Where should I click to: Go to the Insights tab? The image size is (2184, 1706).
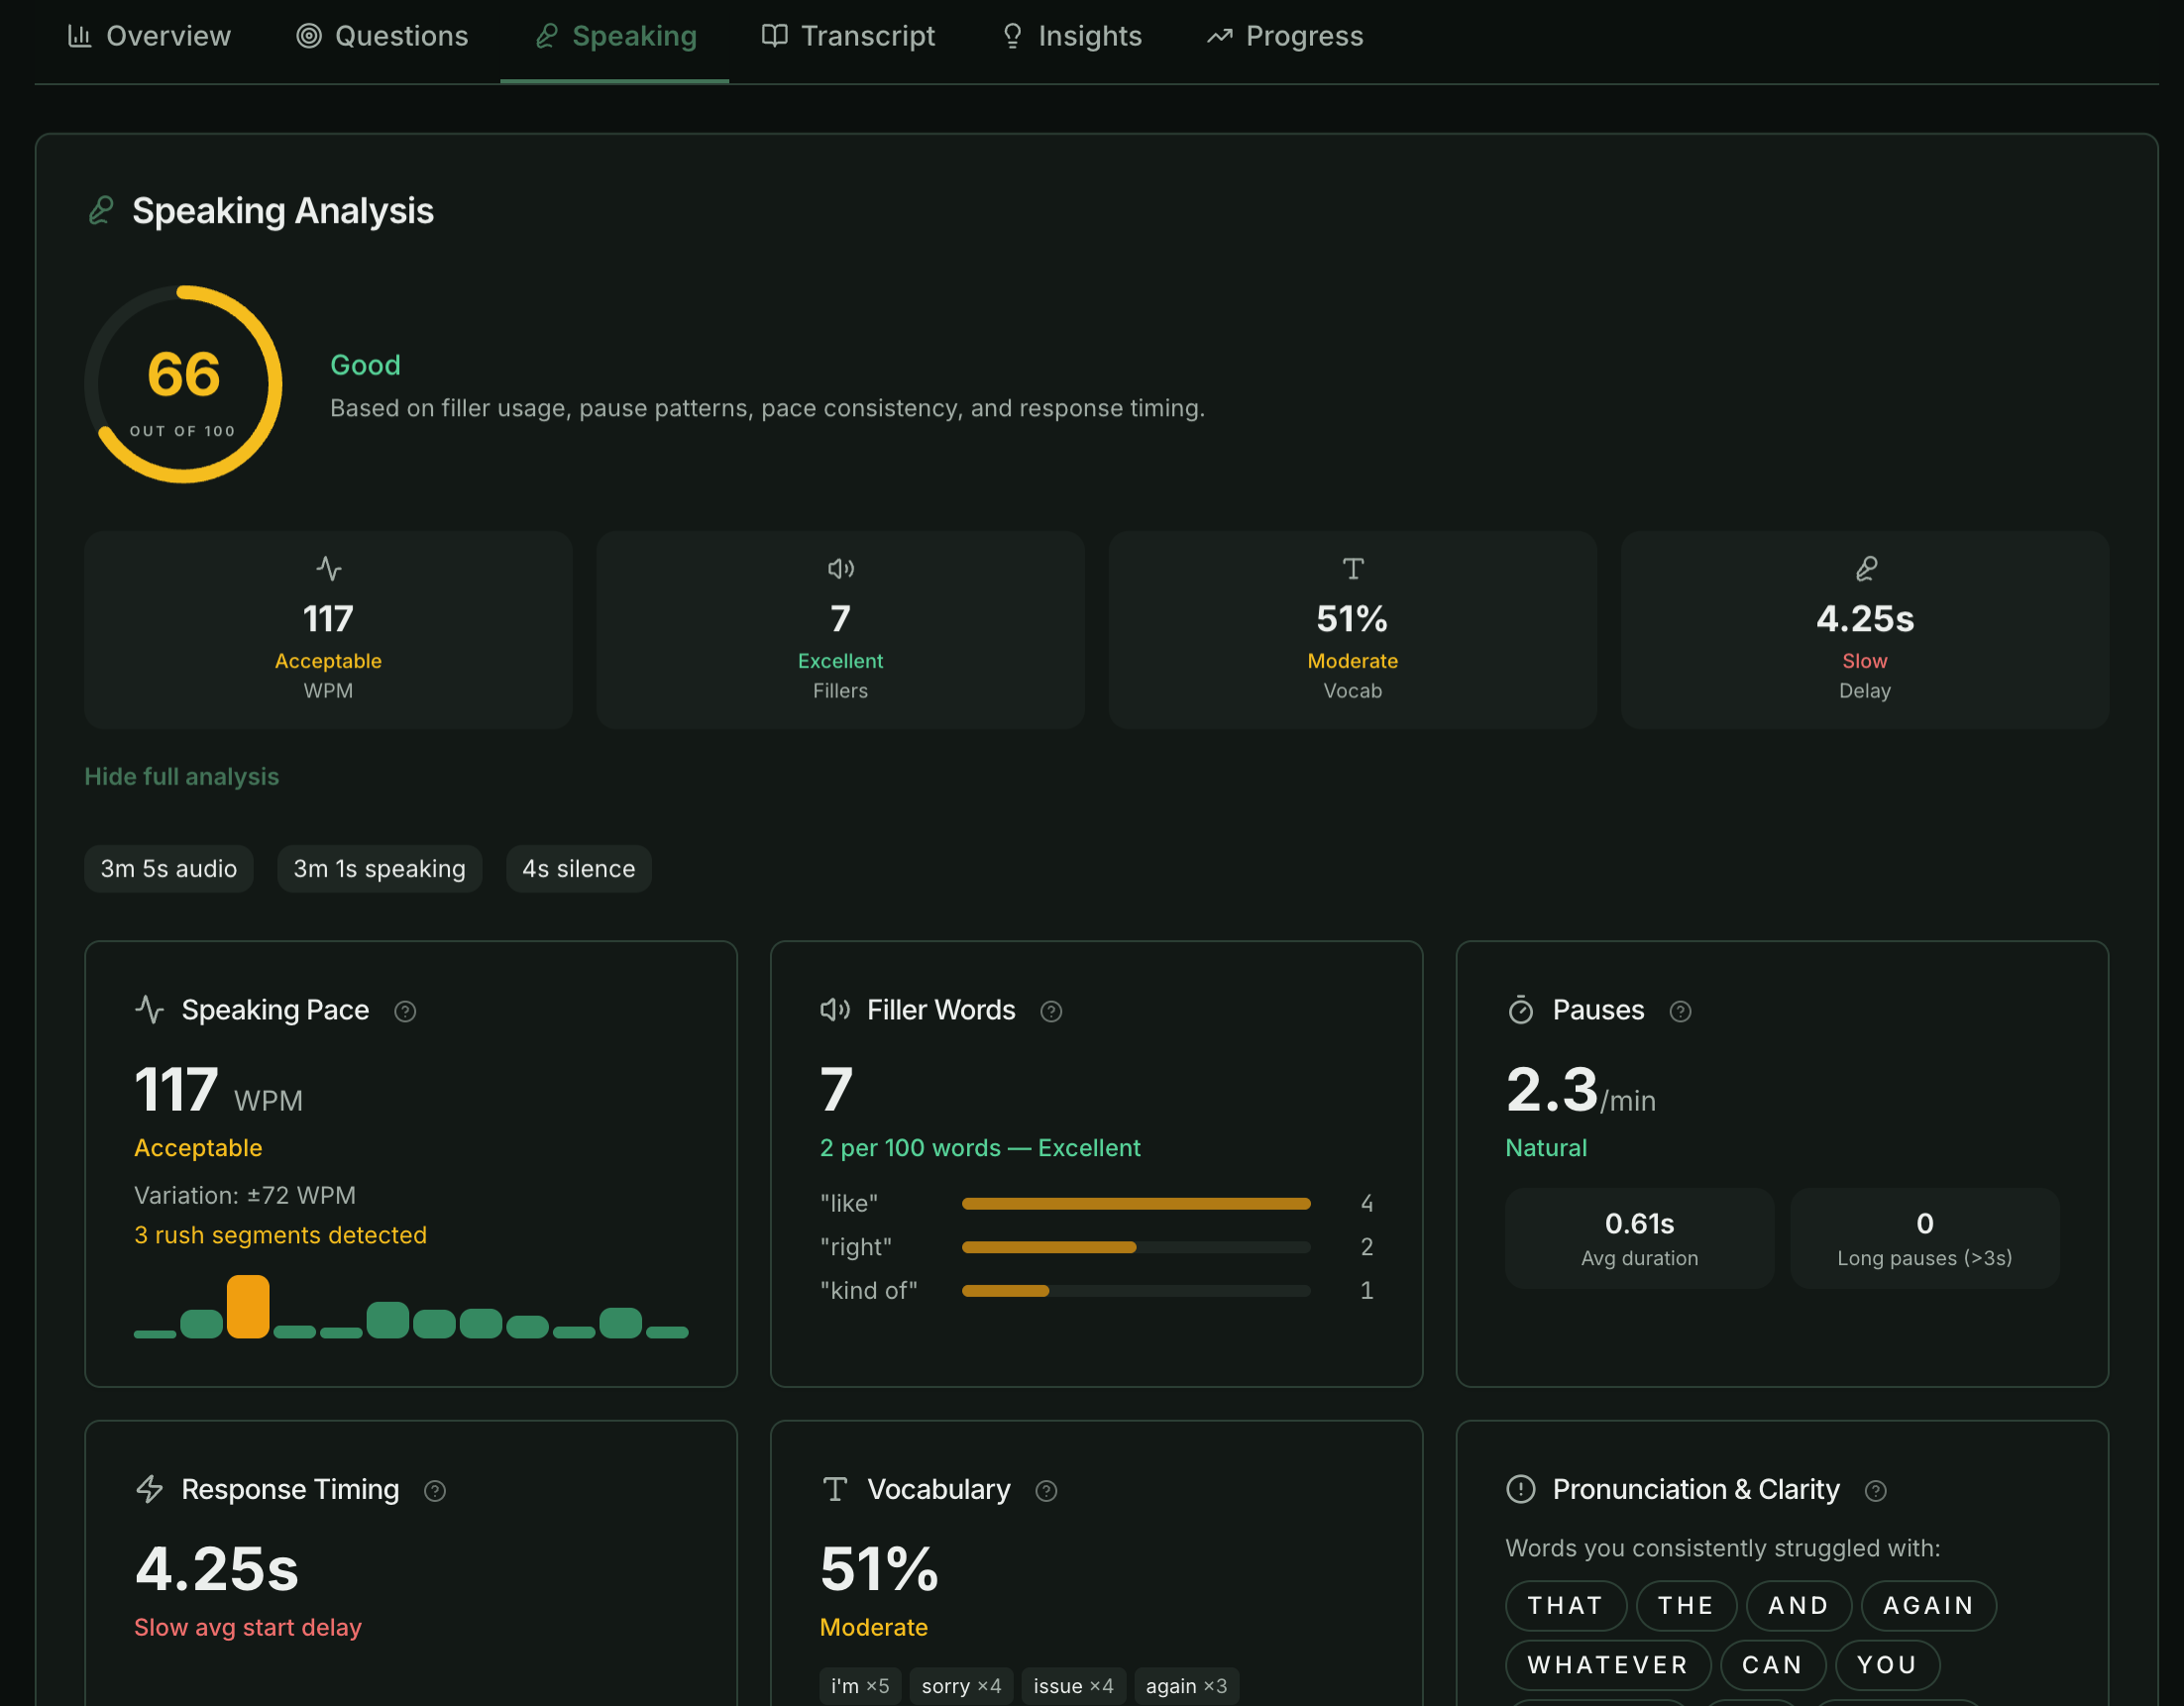tap(1071, 36)
